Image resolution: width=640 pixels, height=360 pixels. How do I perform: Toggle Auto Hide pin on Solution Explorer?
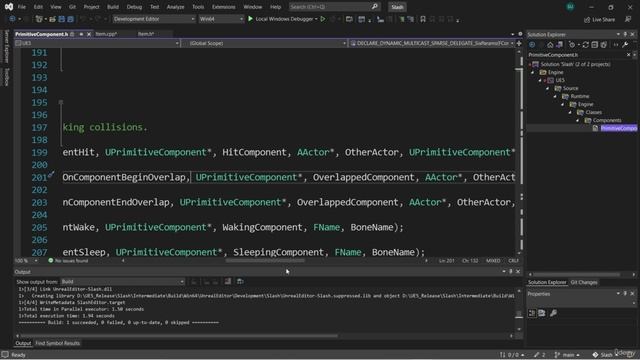pyautogui.click(x=625, y=34)
